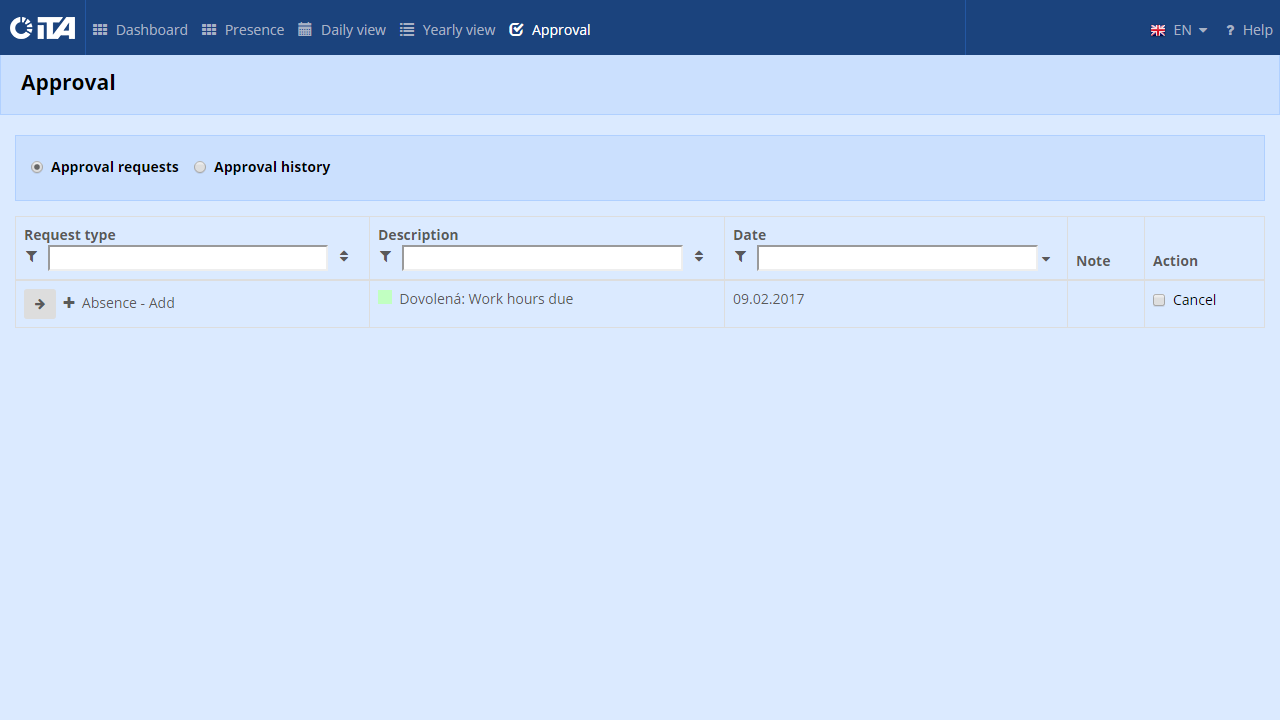
Task: Click the Note column header
Action: pos(1093,261)
